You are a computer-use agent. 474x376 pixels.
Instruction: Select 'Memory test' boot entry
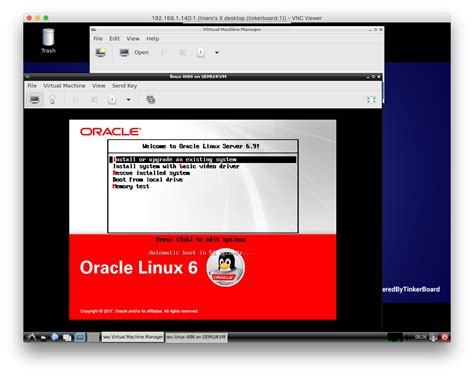point(131,186)
